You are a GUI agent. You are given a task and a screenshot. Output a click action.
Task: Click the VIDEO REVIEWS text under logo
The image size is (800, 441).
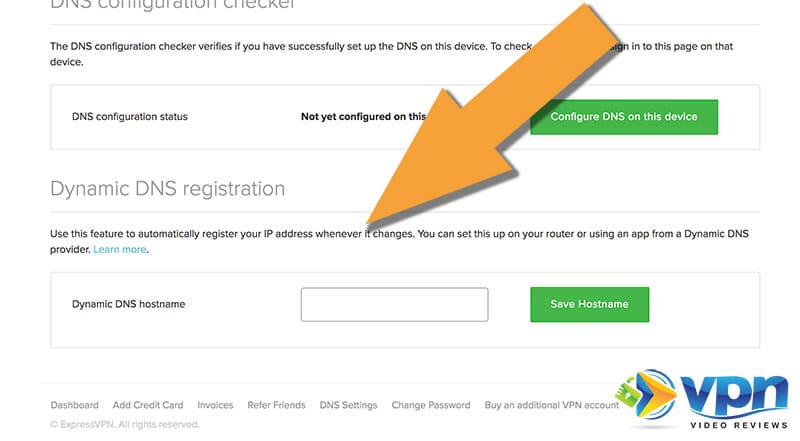tap(739, 425)
